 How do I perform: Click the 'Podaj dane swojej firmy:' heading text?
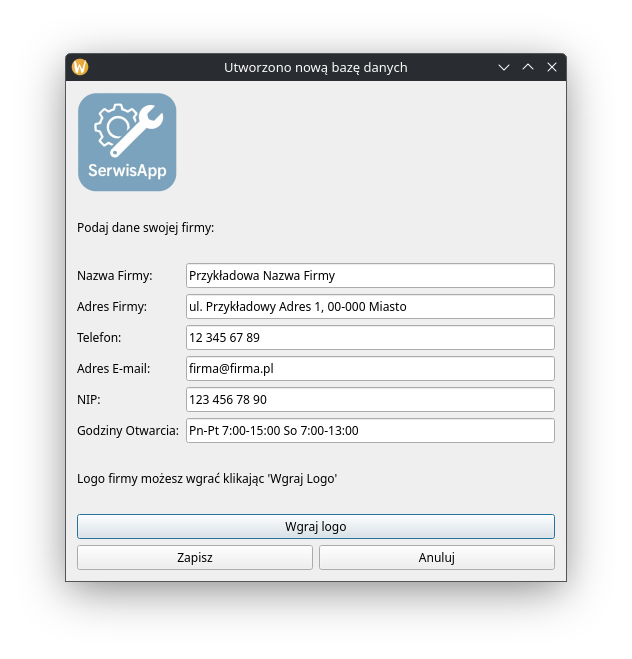[x=146, y=227]
